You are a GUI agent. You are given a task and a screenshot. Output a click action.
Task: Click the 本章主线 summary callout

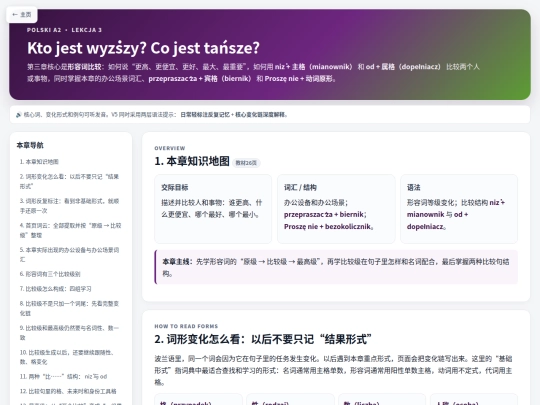tap(336, 267)
